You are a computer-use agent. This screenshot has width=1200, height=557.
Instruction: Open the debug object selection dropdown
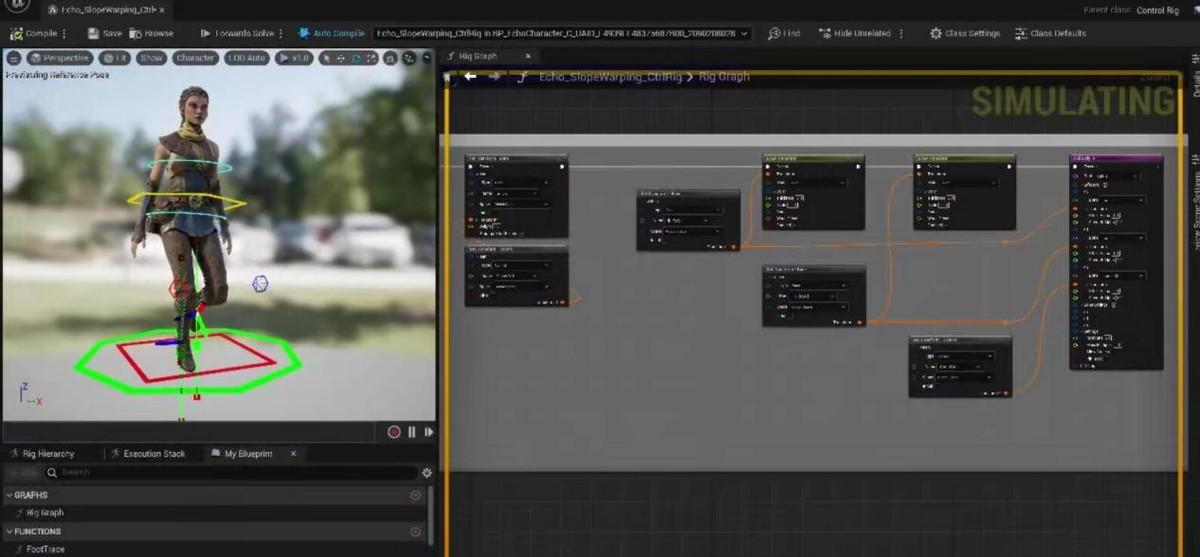point(563,33)
